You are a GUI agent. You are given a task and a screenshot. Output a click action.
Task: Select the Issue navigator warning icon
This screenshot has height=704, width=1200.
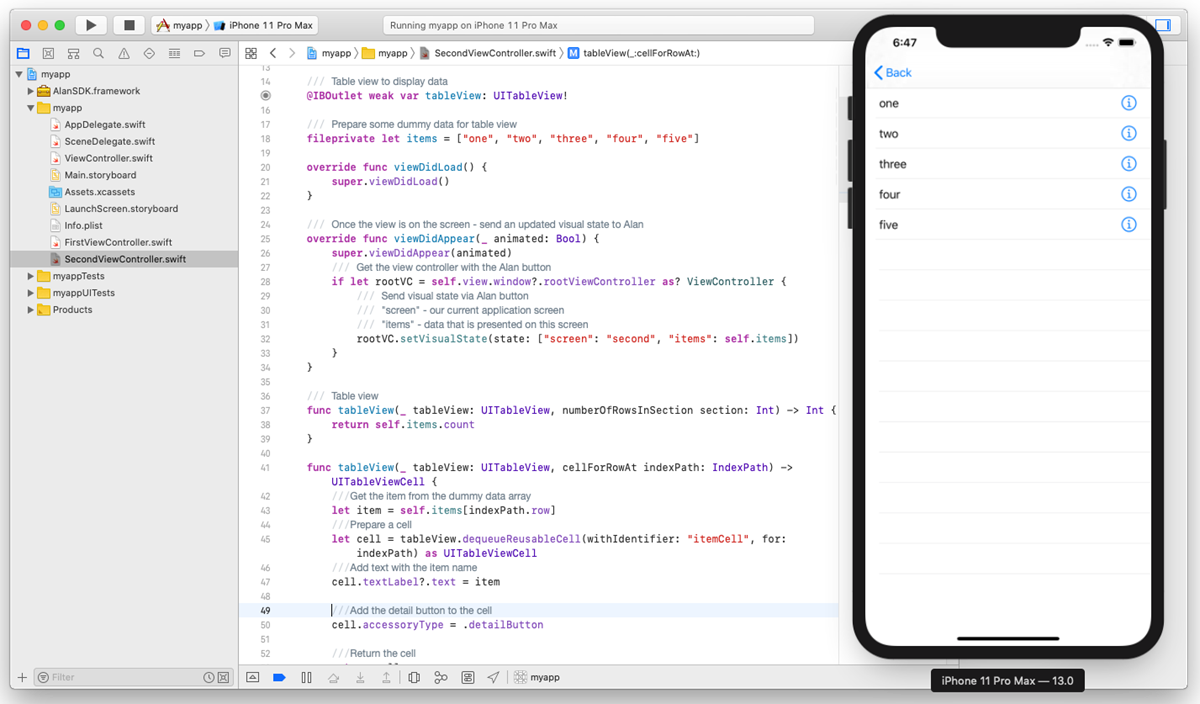click(x=122, y=53)
